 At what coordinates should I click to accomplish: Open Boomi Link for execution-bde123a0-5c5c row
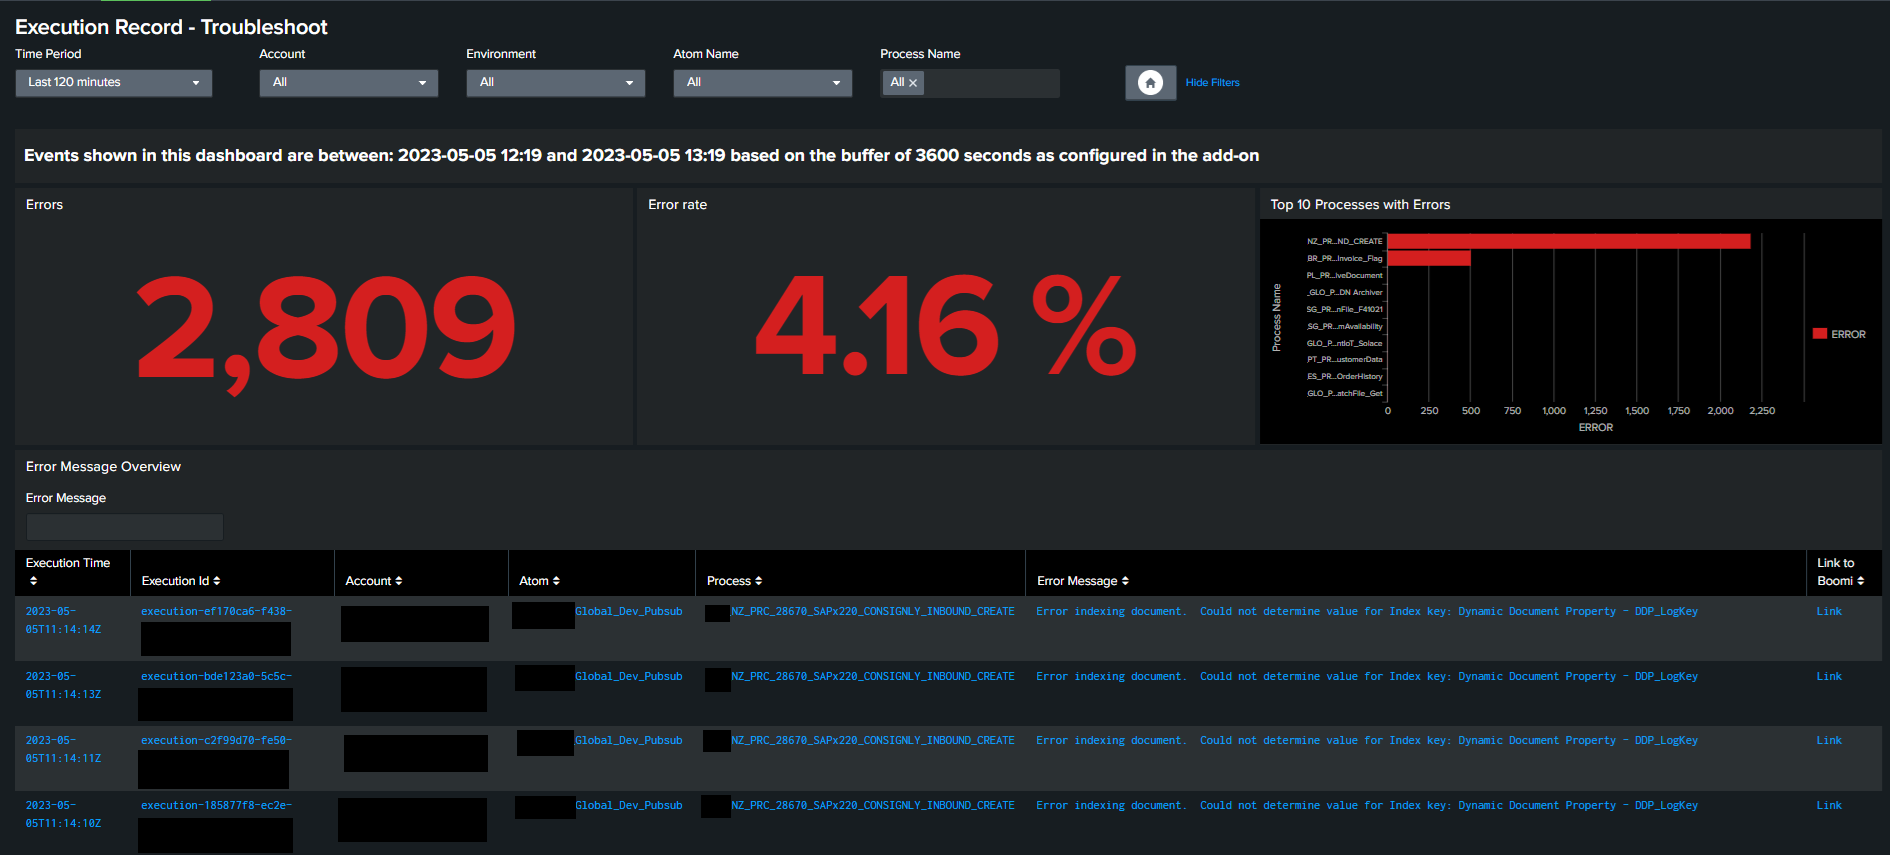[x=1829, y=676]
